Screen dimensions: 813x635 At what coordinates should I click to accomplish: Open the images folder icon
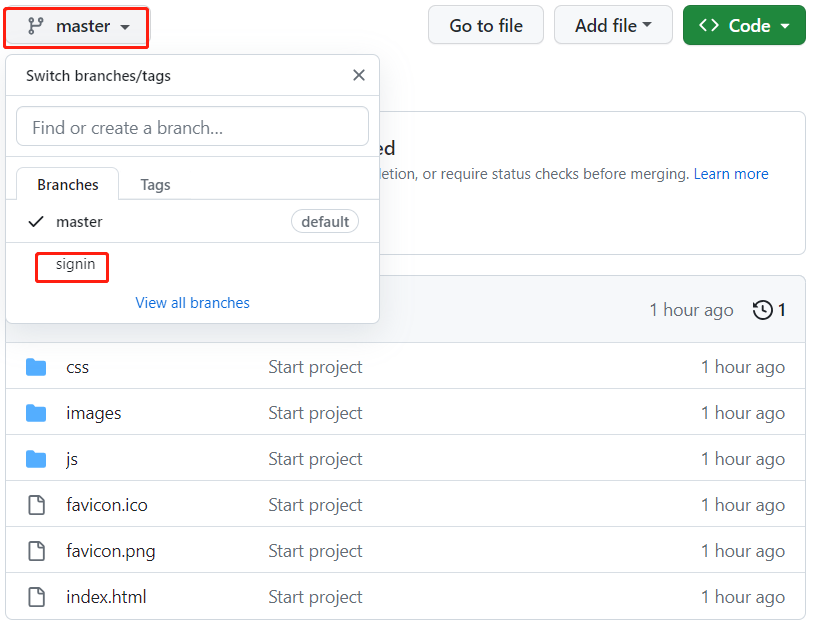(36, 413)
